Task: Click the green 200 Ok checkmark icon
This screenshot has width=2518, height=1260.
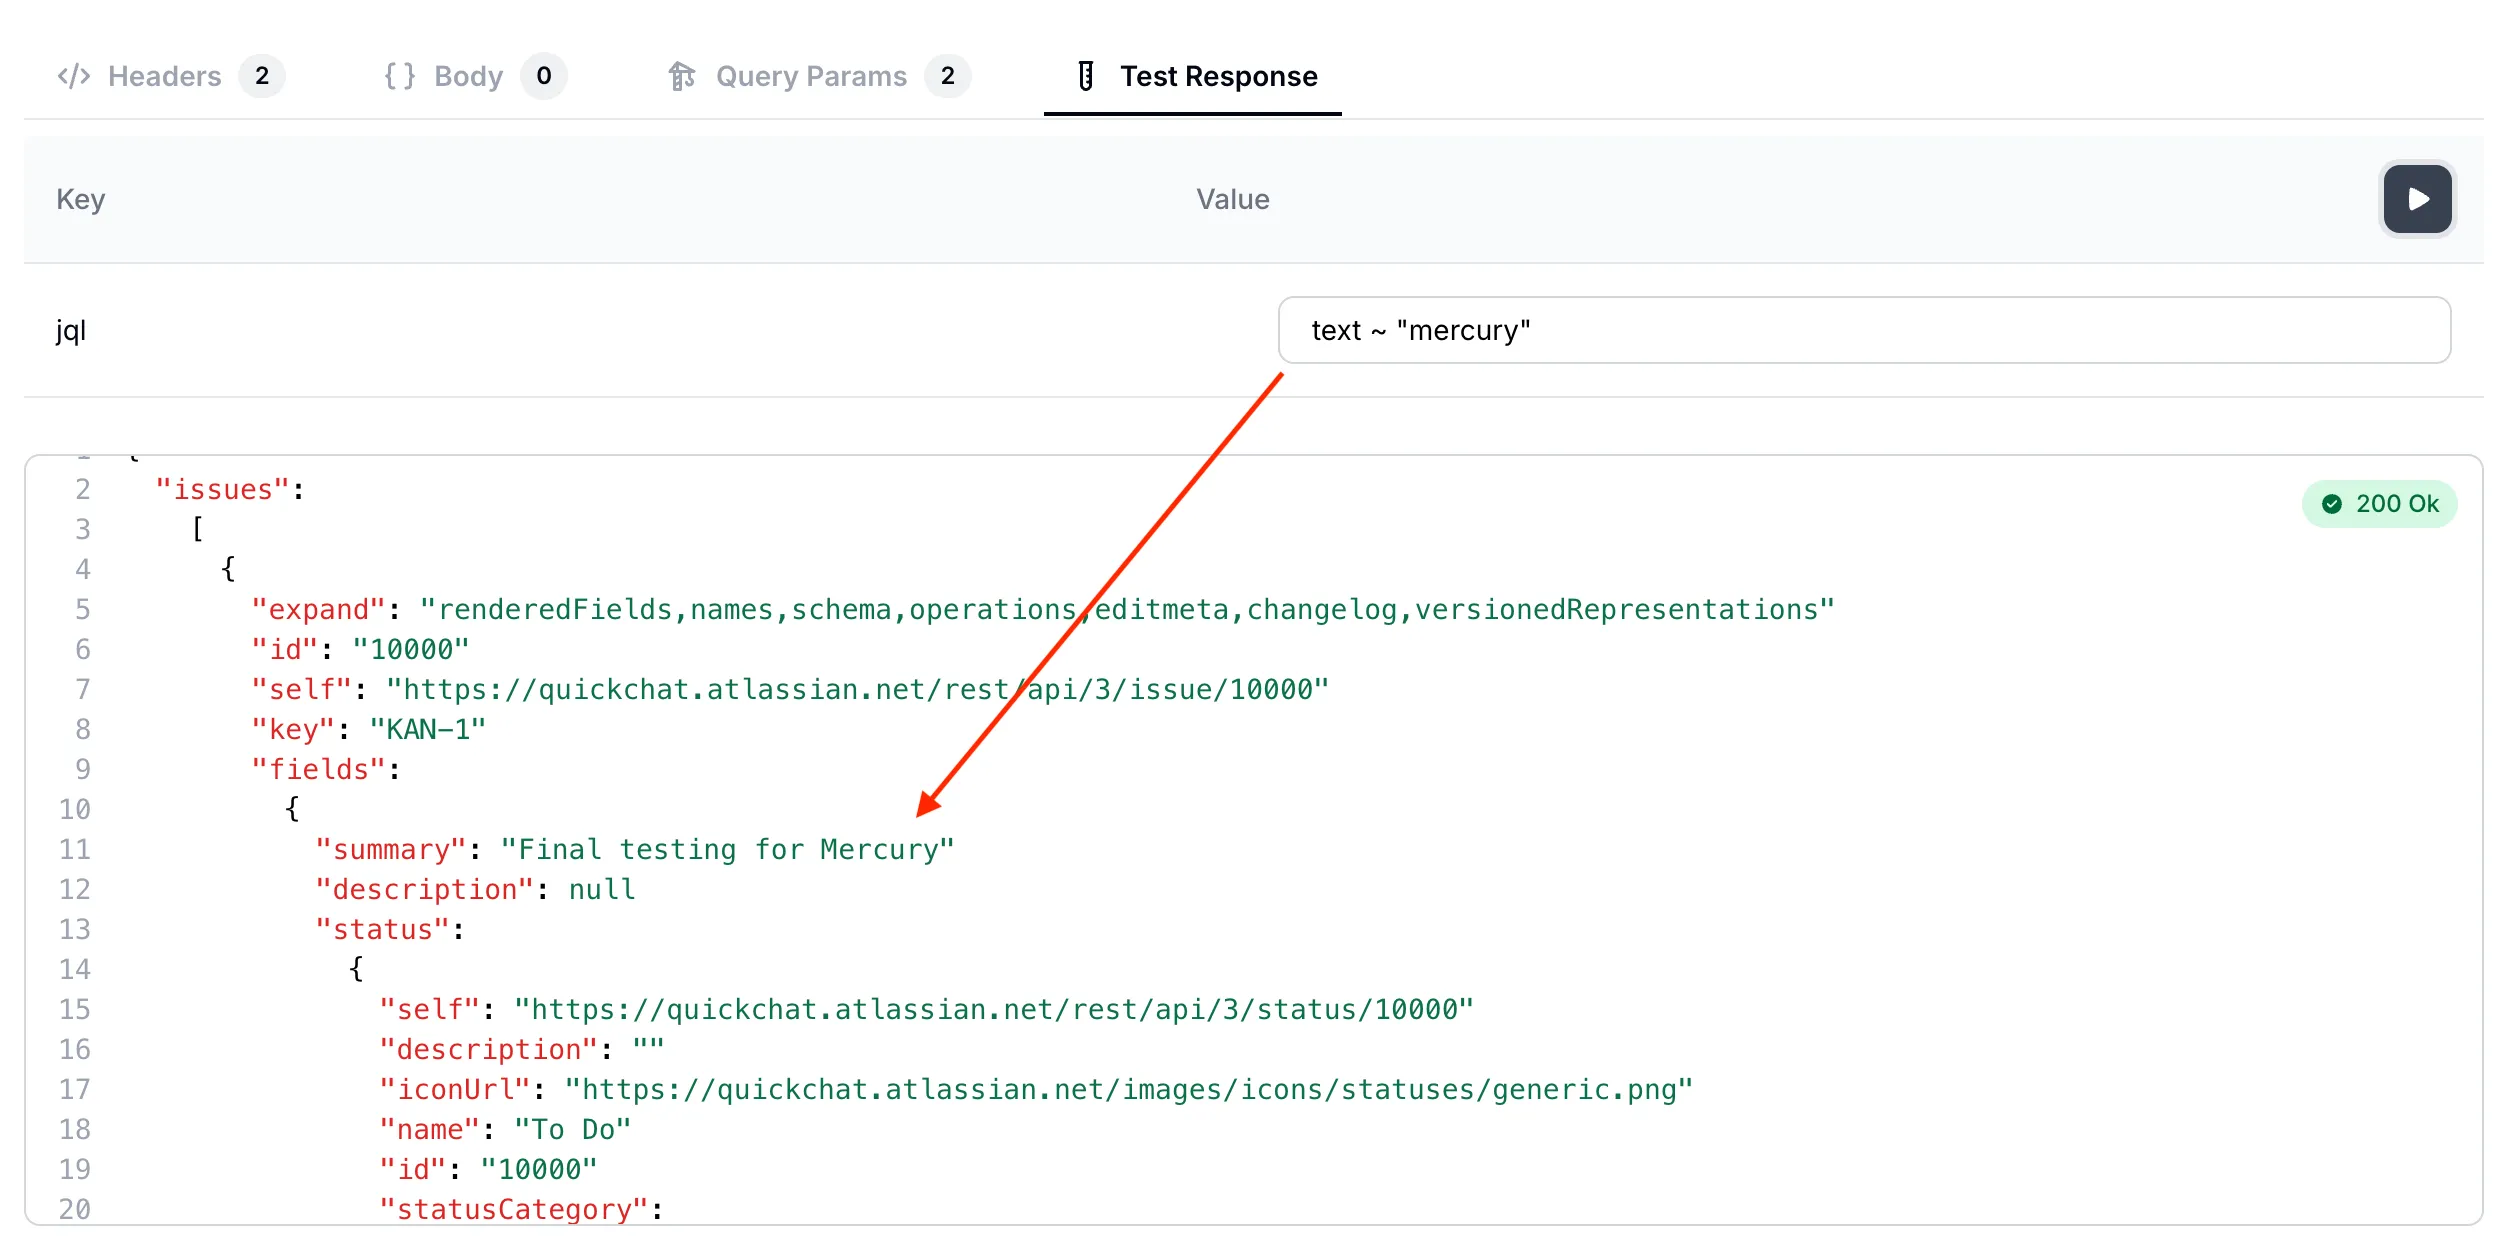Action: tap(2331, 504)
